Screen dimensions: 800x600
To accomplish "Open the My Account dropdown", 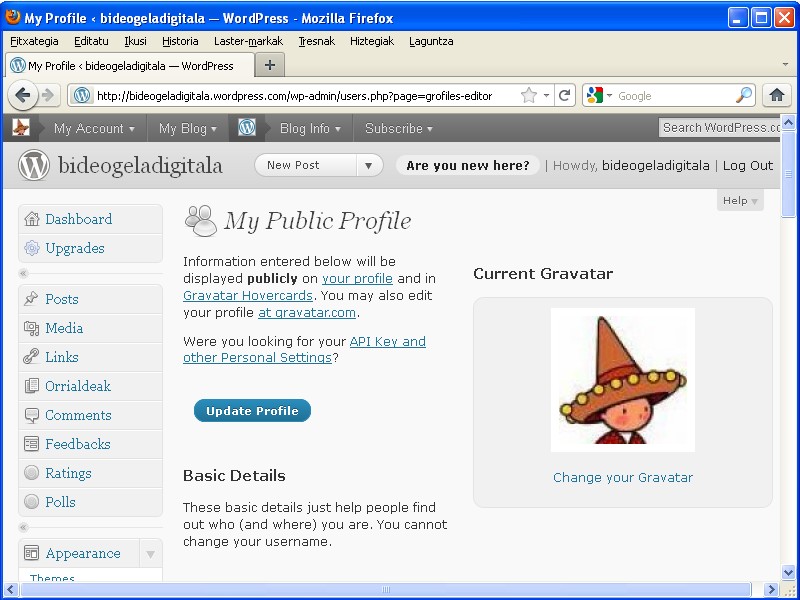I will point(94,128).
